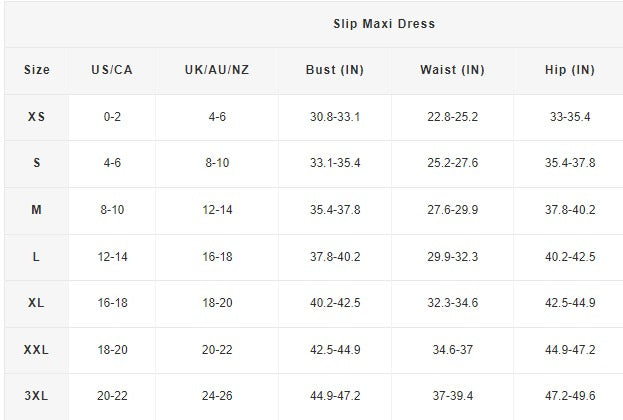Click waist value 34.6-37 for XXL
This screenshot has width=623, height=420.
[x=452, y=350]
